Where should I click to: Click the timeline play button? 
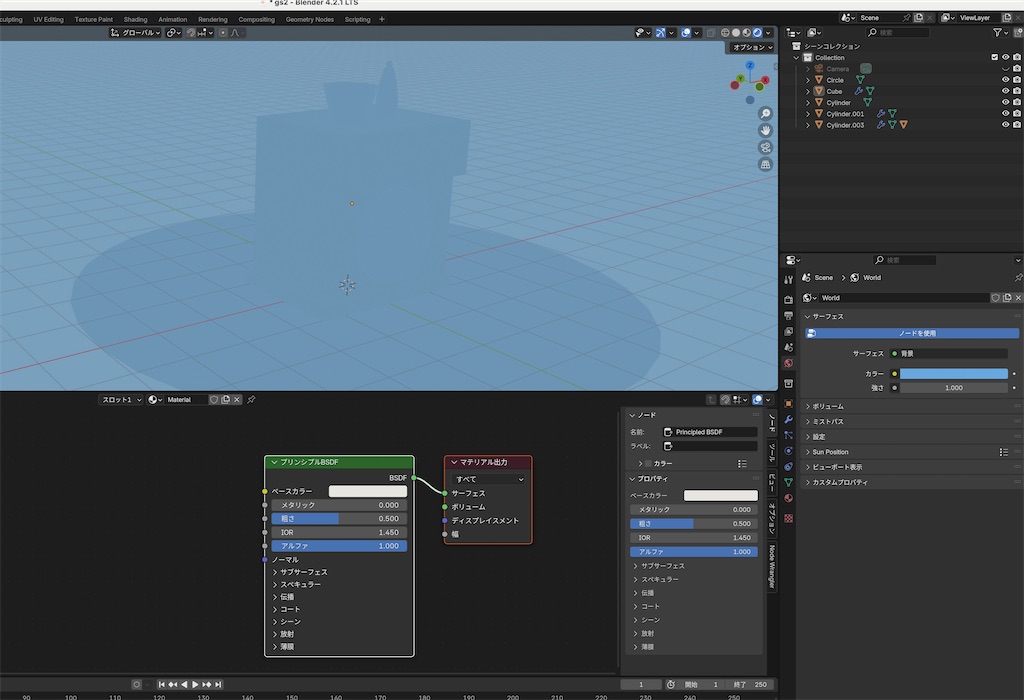coord(195,684)
